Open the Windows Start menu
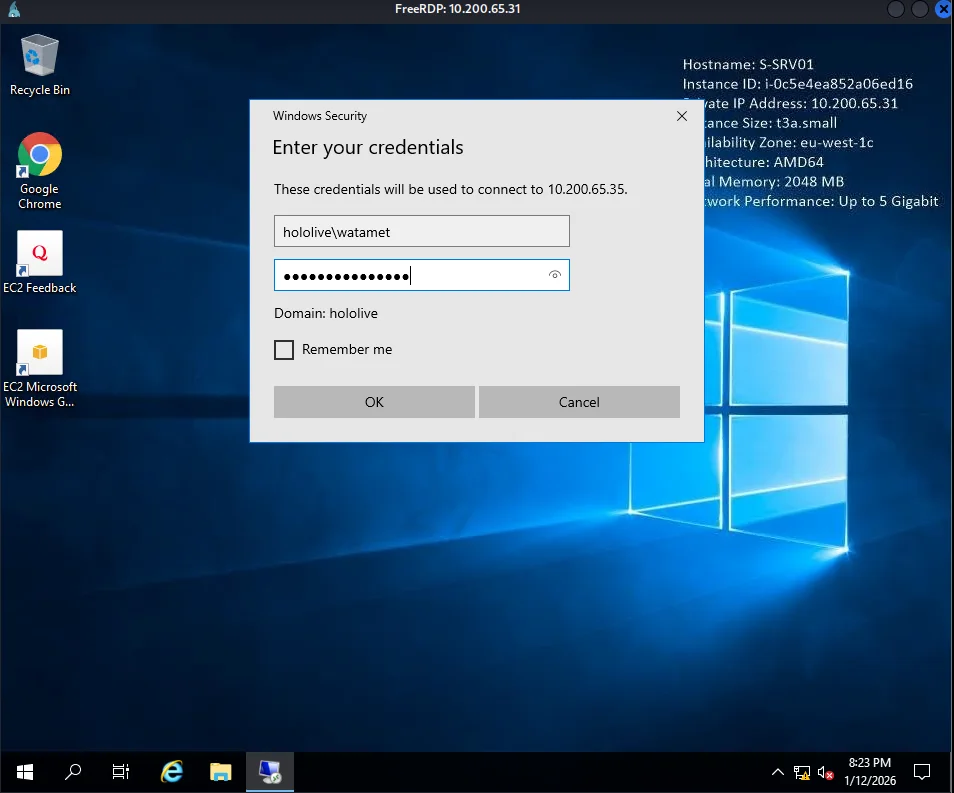Image resolution: width=954 pixels, height=793 pixels. click(x=25, y=772)
